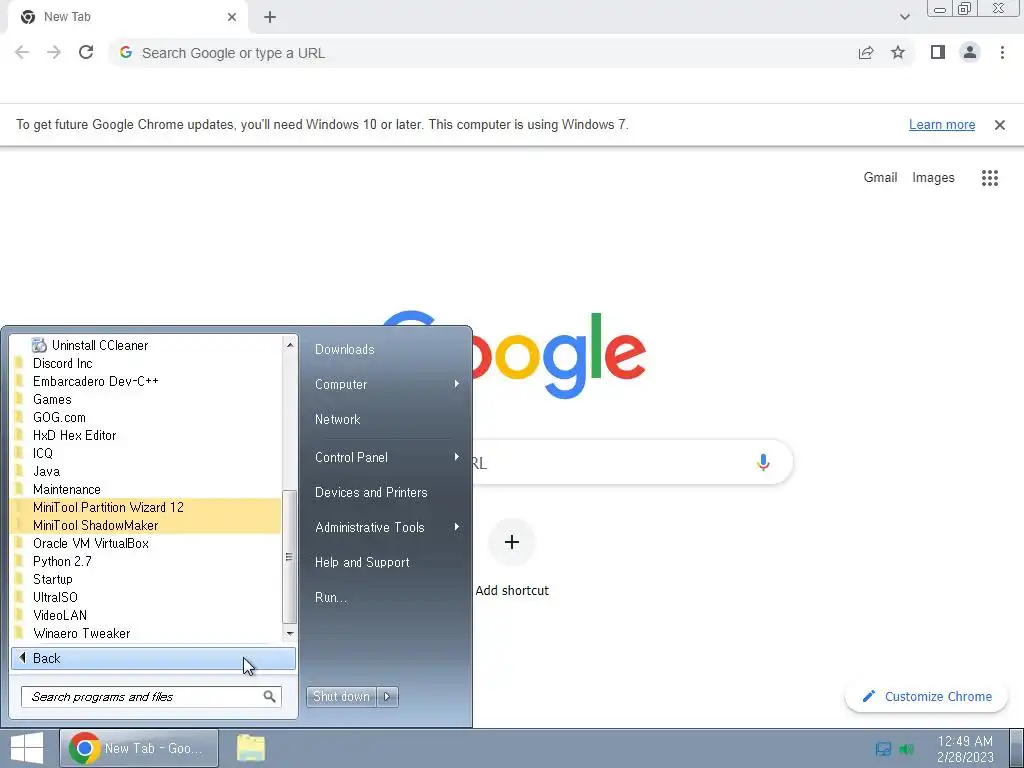Click the Shut down button
This screenshot has height=768, width=1024.
[x=341, y=697]
